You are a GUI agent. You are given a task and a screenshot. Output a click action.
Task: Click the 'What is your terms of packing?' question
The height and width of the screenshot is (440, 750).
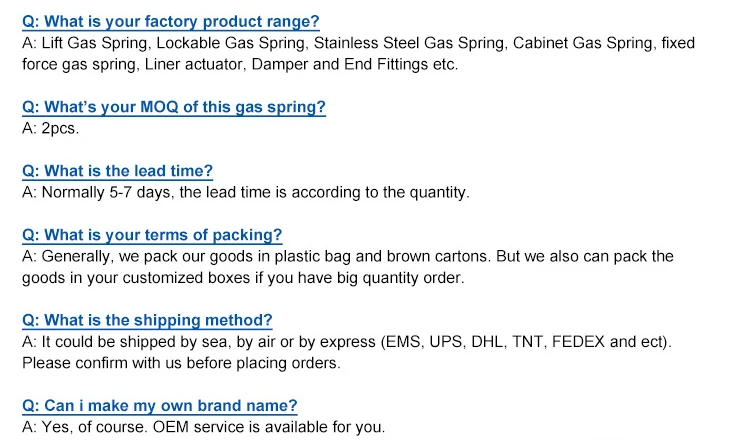[x=152, y=235]
